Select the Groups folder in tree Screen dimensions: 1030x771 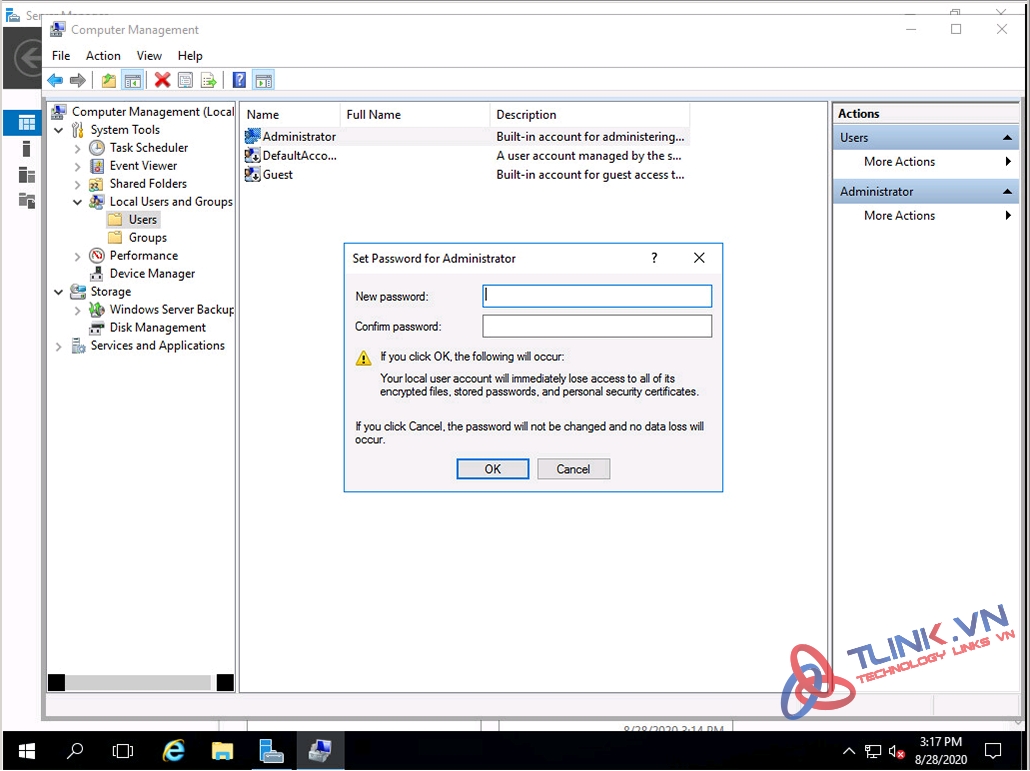click(x=147, y=238)
